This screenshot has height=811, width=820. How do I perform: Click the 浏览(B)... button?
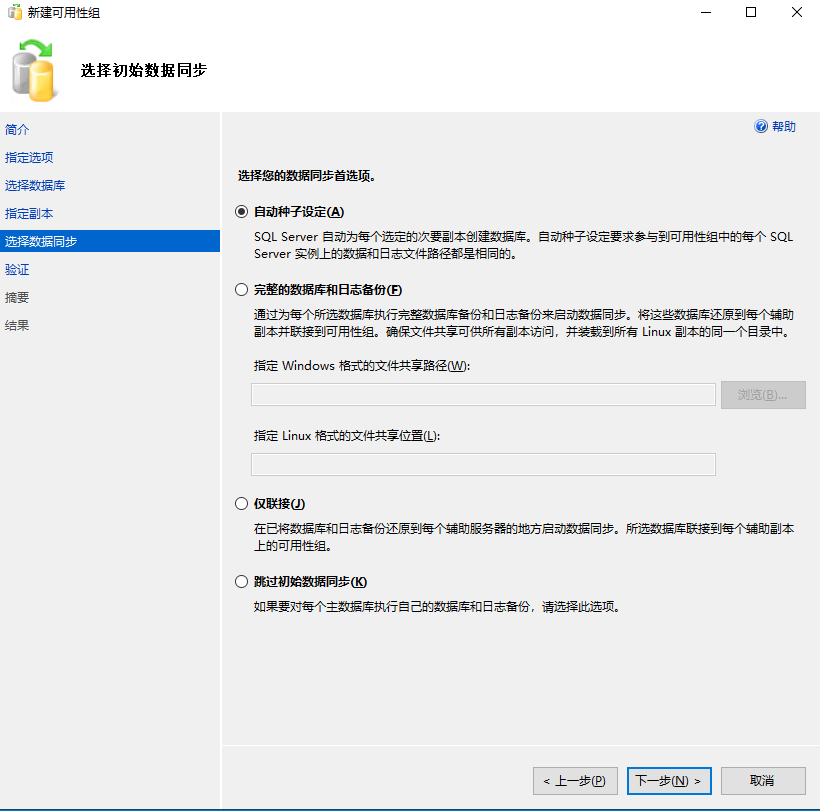click(x=763, y=395)
